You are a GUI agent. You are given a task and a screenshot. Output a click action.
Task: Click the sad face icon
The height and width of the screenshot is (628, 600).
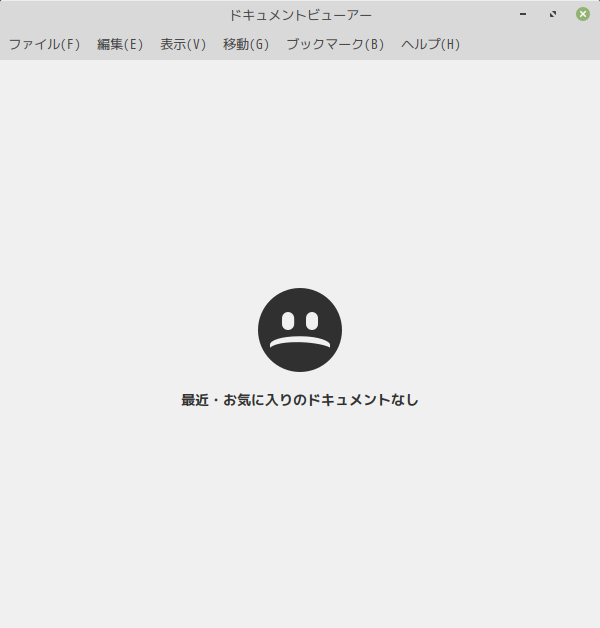(300, 330)
